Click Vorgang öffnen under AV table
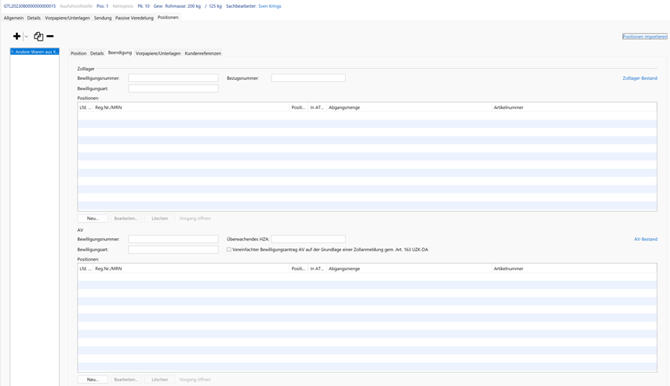The height and width of the screenshot is (386, 670). click(x=195, y=380)
